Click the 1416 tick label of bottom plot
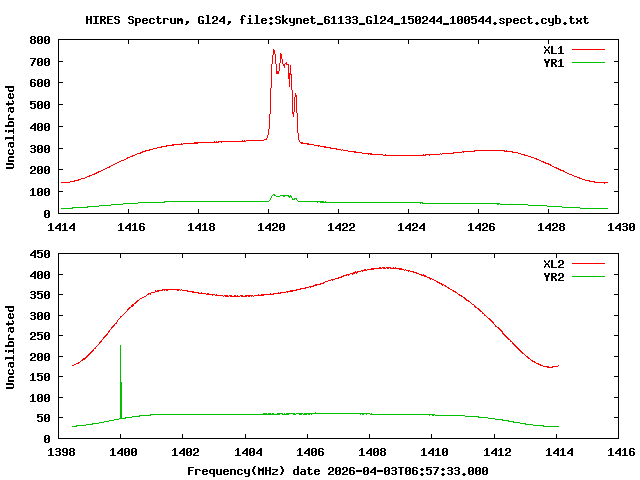Viewport: 640px width, 480px height. pyautogui.click(x=621, y=452)
